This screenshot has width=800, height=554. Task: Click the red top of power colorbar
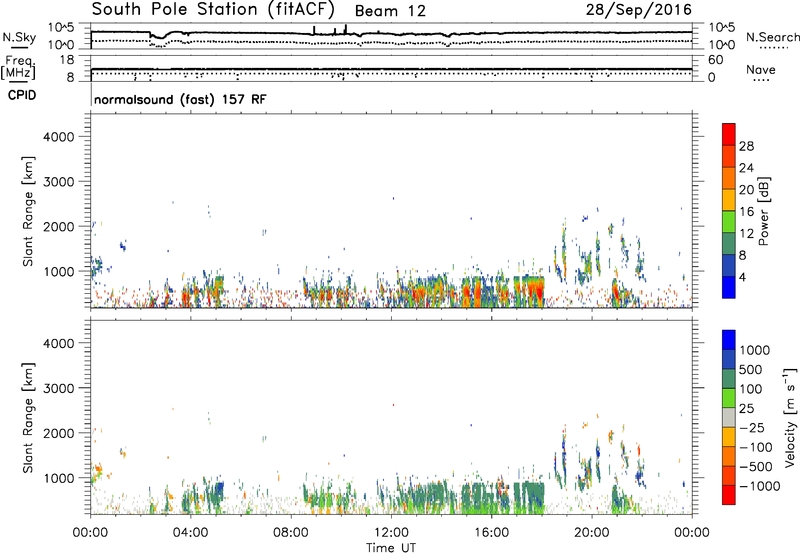point(729,134)
